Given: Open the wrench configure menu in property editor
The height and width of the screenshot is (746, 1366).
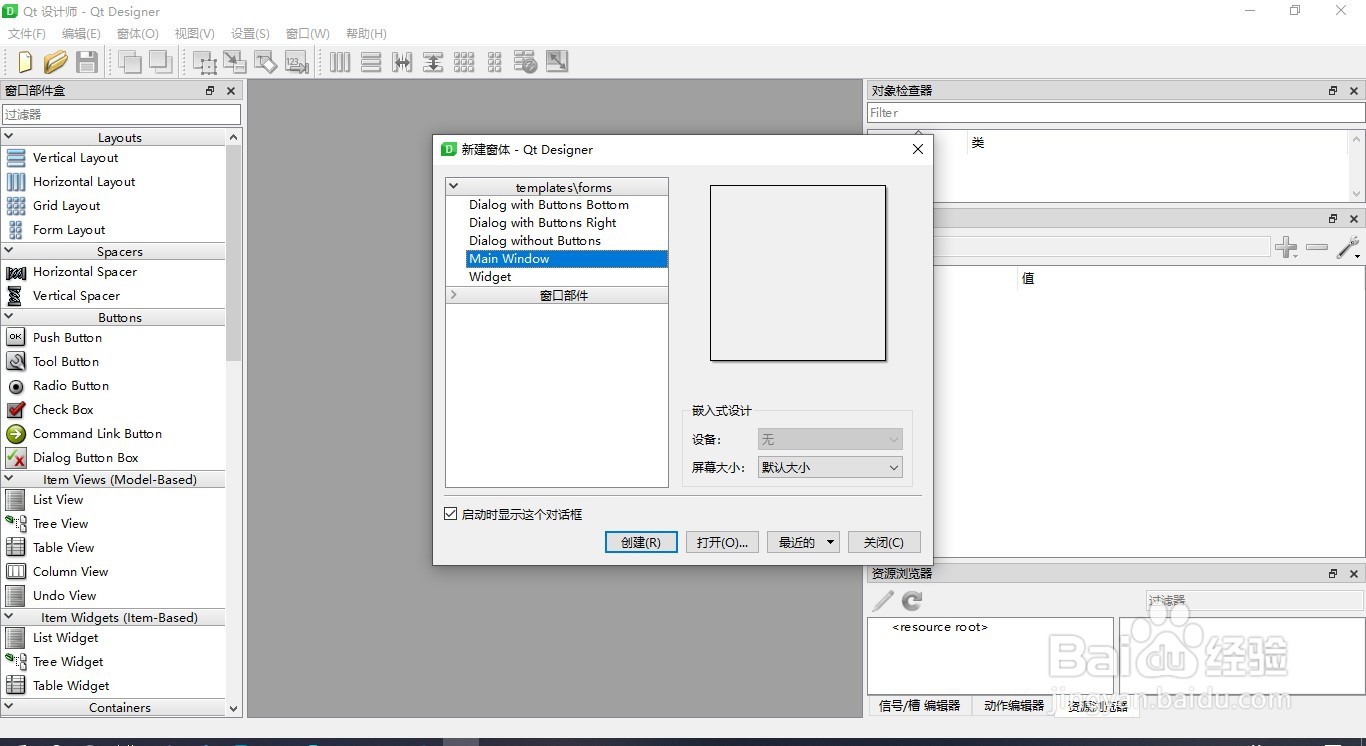Looking at the screenshot, I should [x=1348, y=247].
